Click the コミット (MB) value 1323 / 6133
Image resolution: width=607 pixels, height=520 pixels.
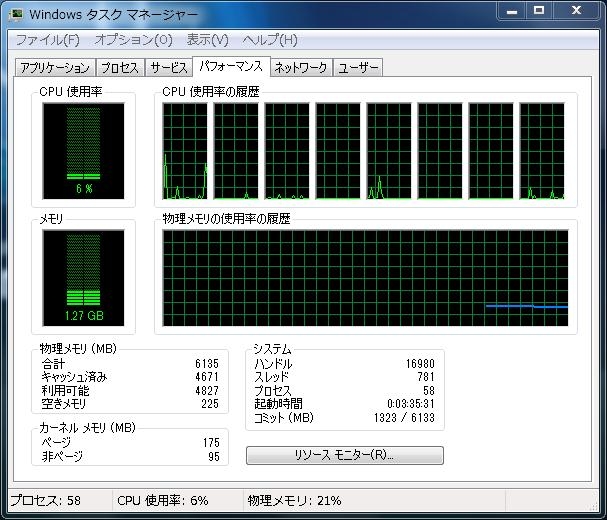point(405,418)
